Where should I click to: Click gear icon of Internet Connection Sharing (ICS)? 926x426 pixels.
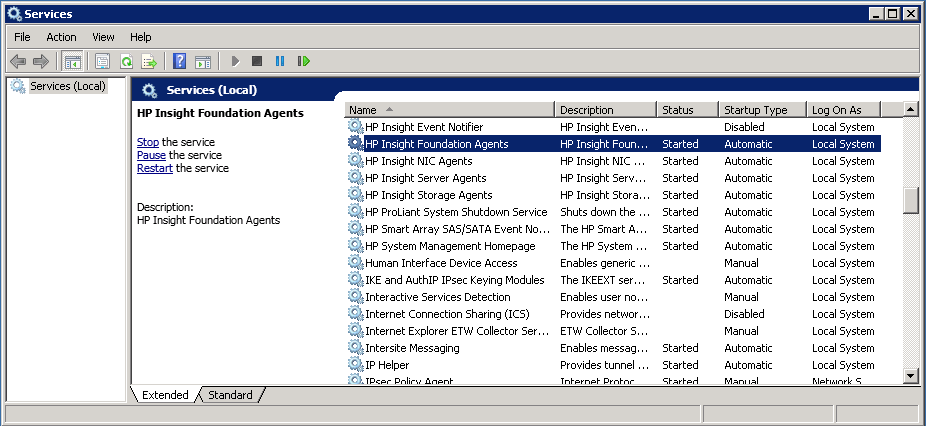[x=355, y=314]
